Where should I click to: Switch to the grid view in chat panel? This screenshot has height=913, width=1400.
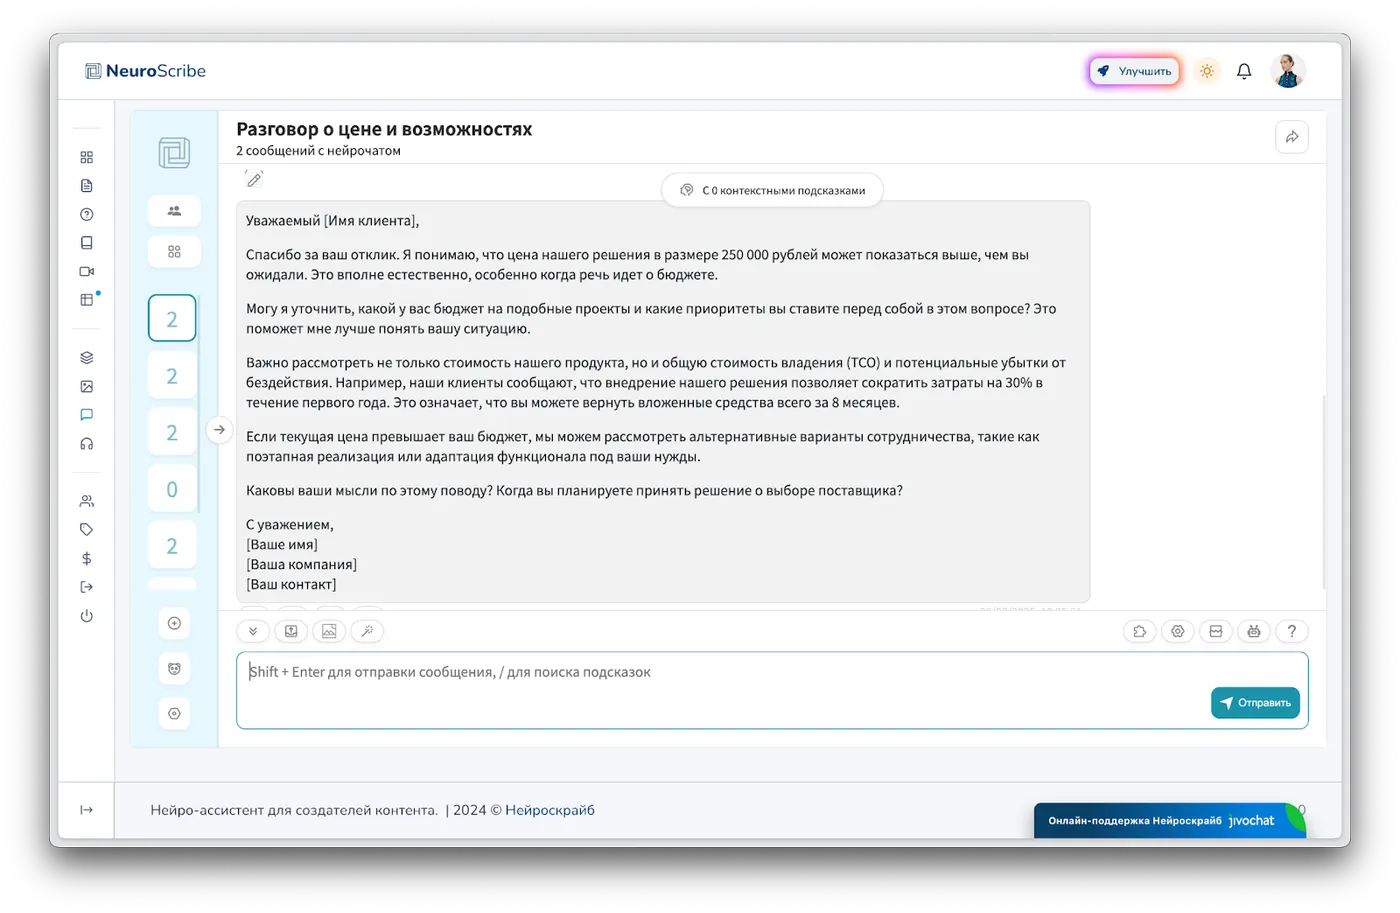point(174,252)
